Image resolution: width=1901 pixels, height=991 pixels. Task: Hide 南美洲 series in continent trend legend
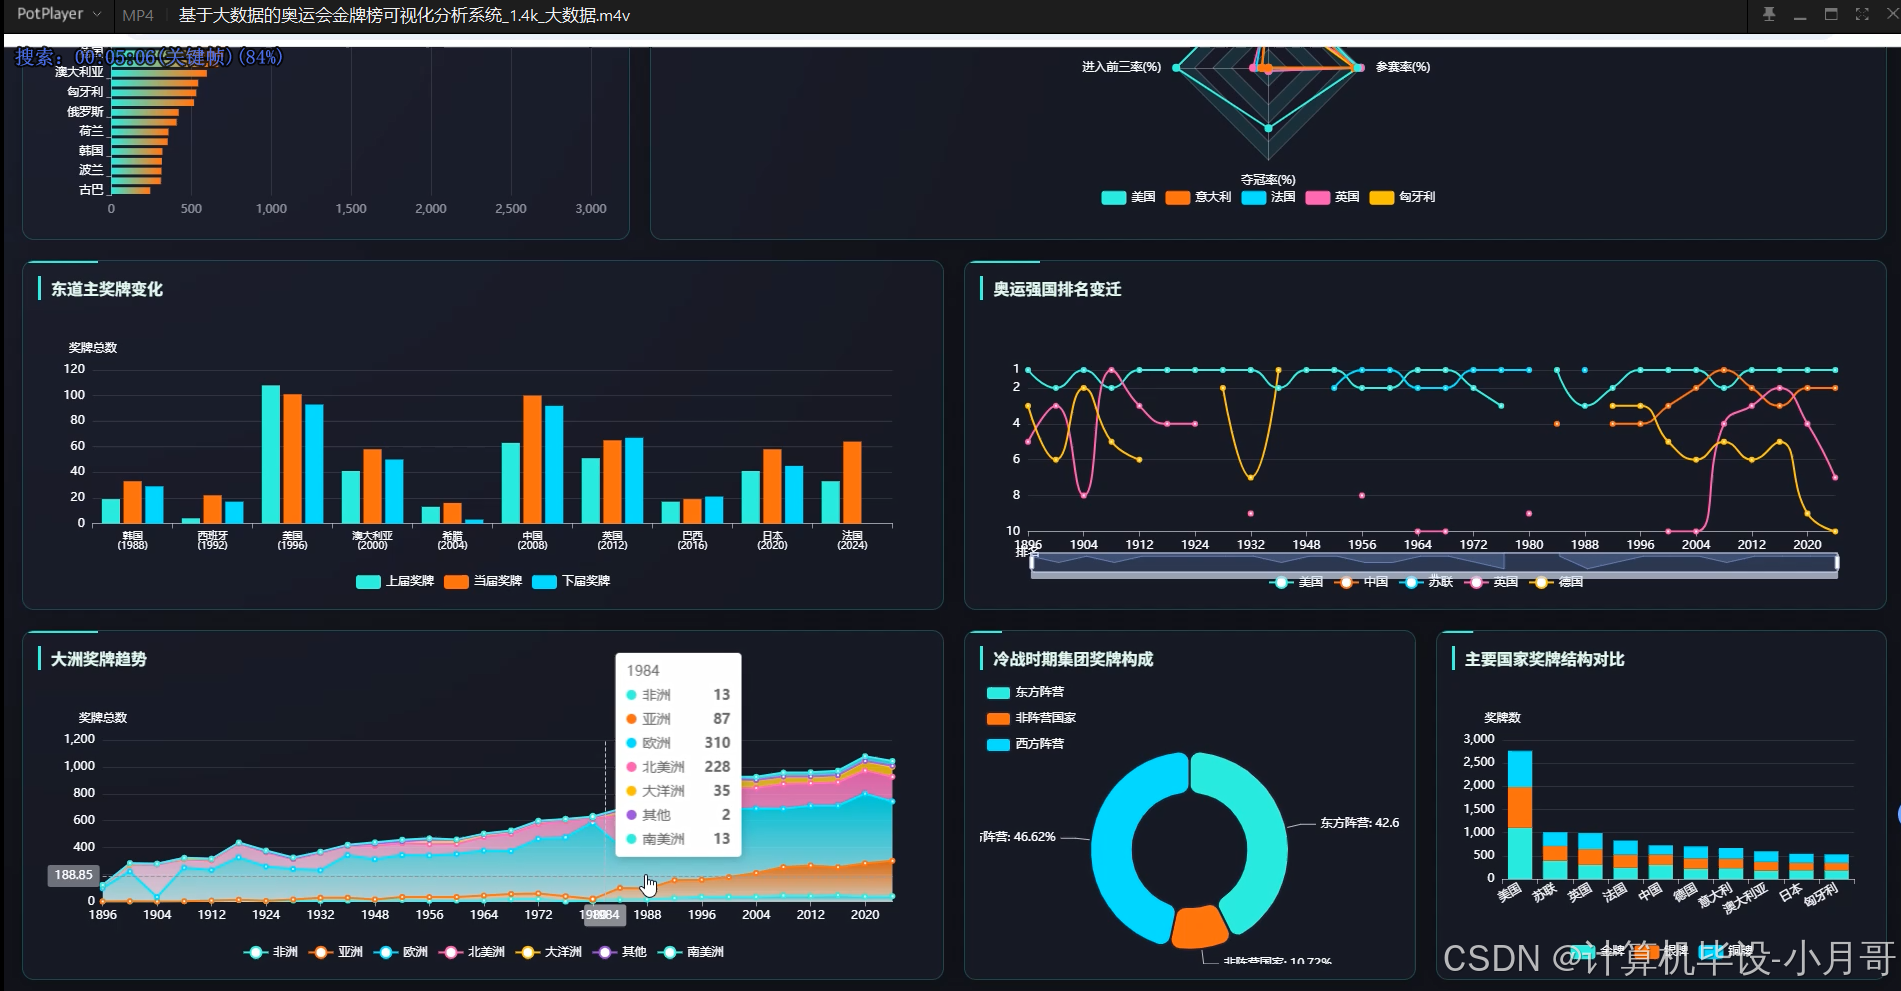(x=690, y=952)
